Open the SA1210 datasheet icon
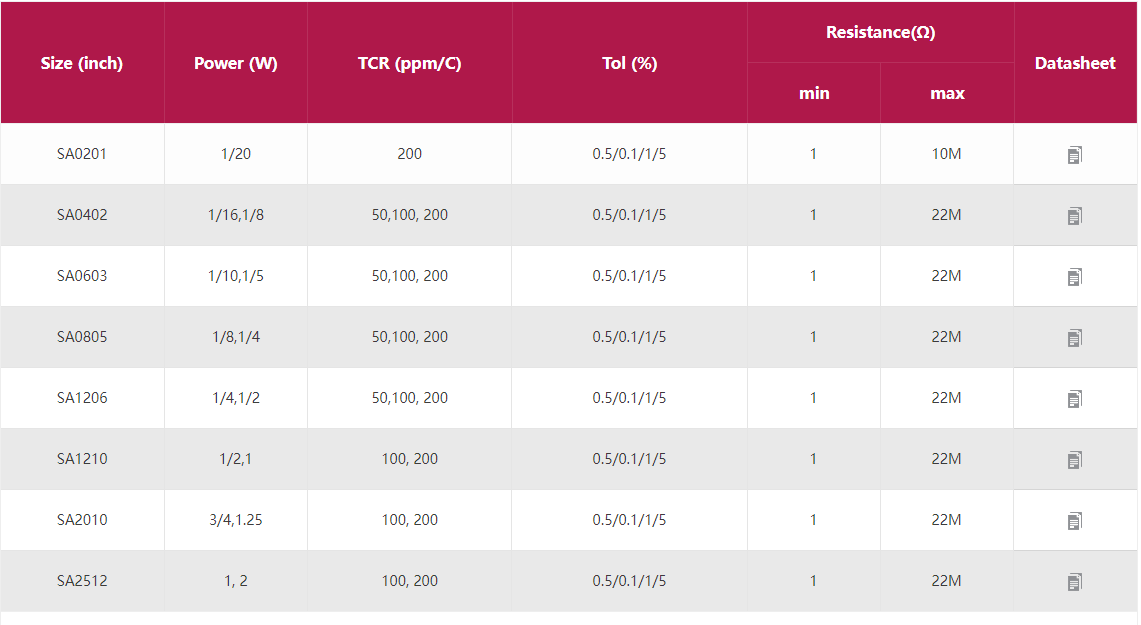Viewport: 1141px width, 625px height. 1075,460
